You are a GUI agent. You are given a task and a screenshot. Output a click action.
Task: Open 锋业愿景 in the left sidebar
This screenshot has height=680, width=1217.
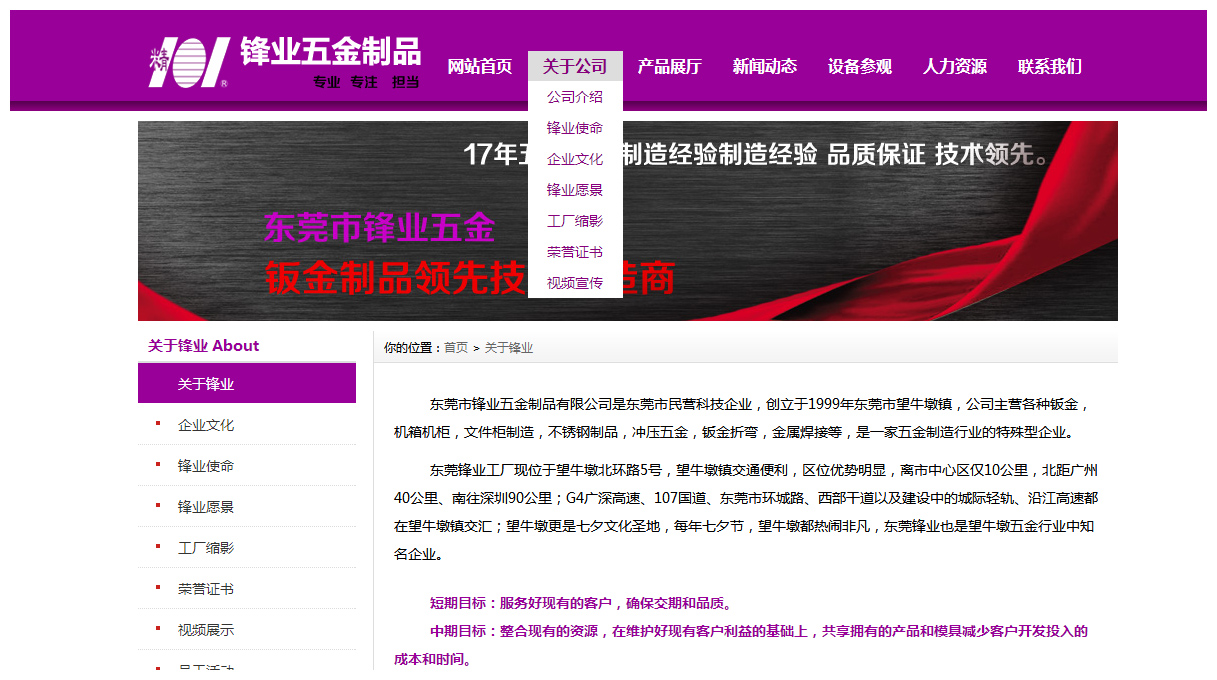(206, 507)
